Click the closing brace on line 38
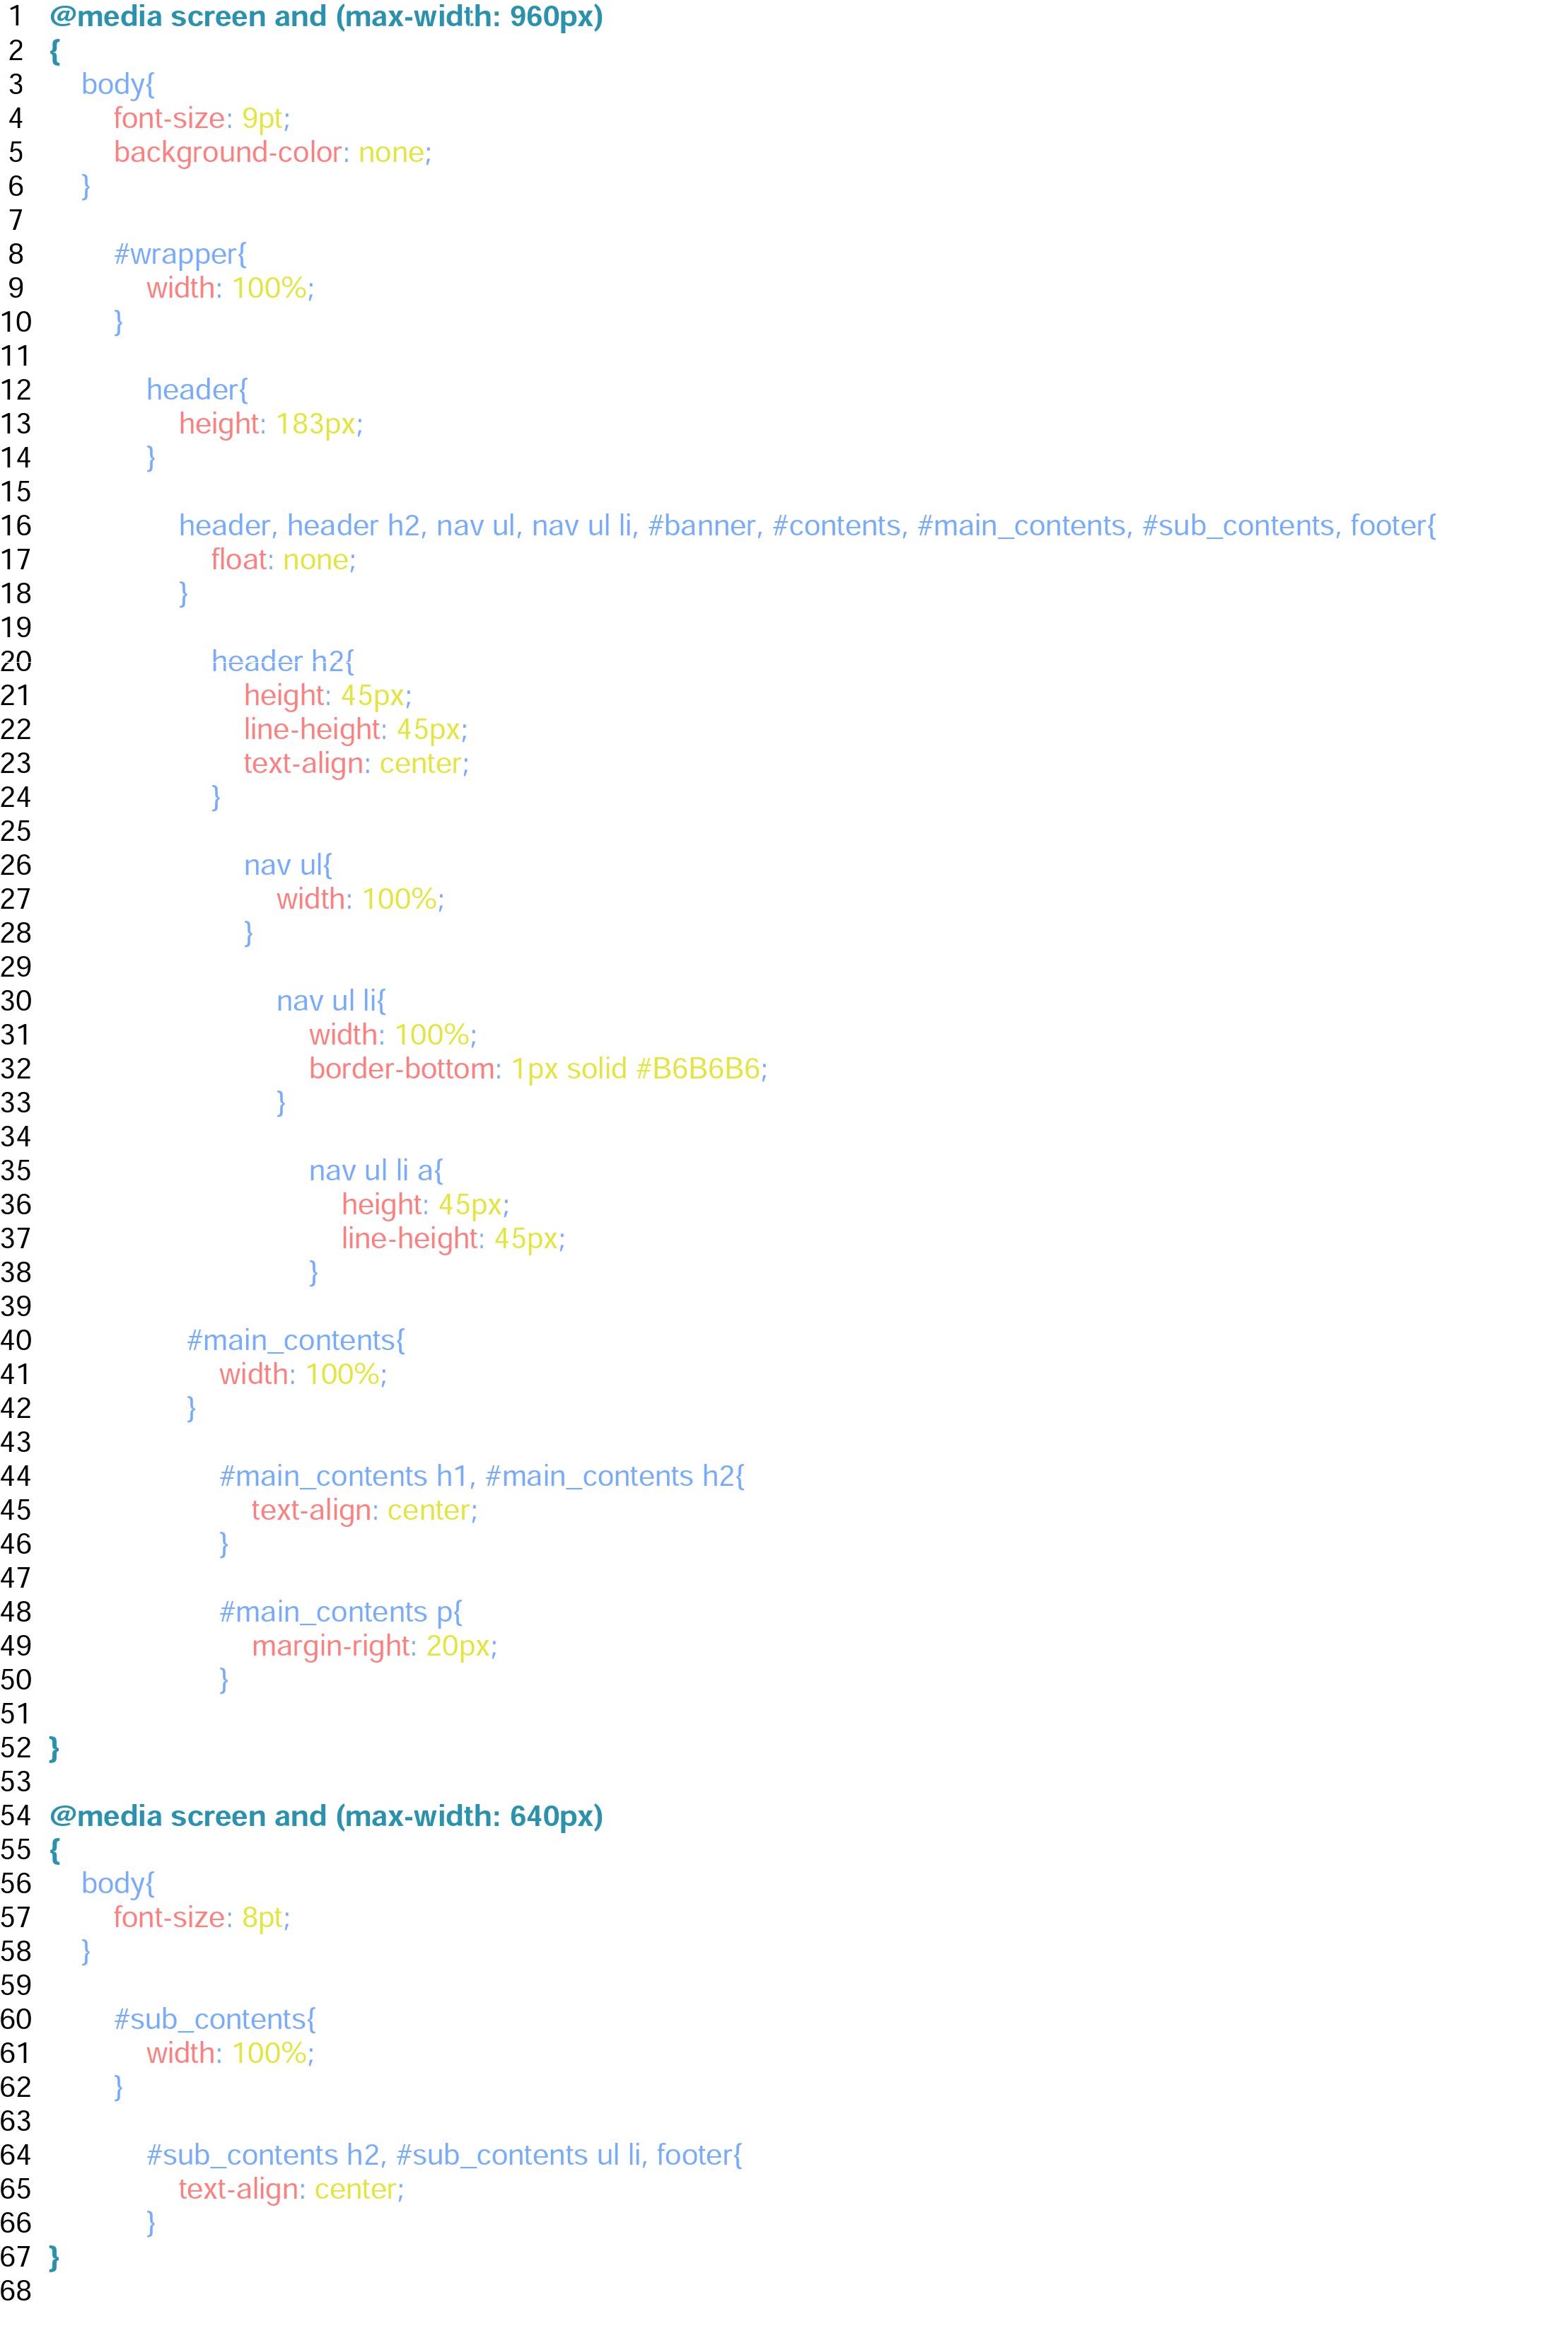The image size is (1568, 2326). coord(314,1273)
